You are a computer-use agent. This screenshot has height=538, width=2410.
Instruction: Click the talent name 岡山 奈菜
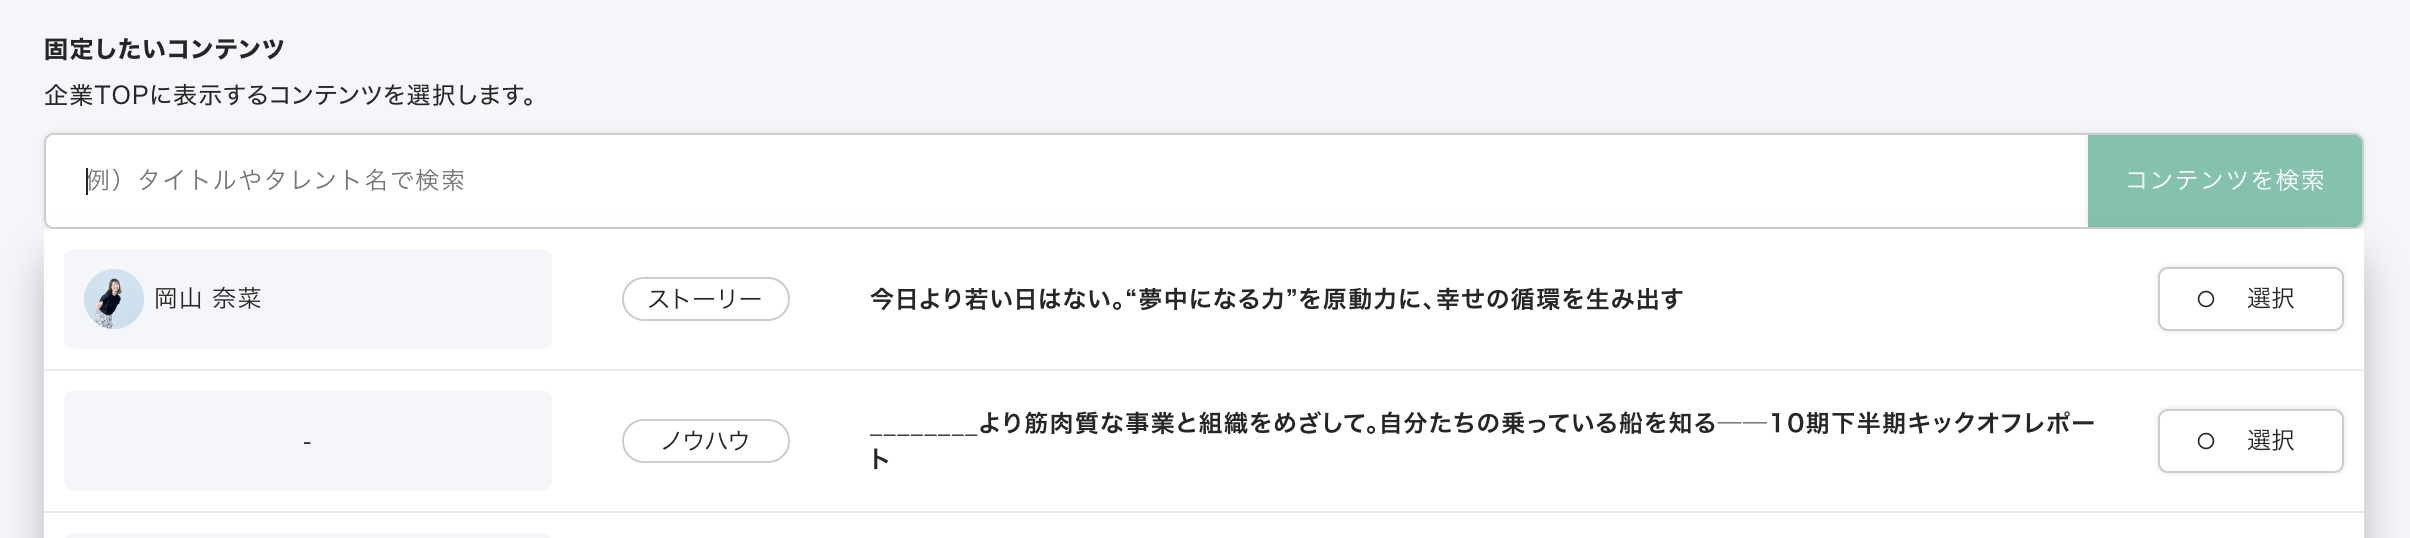[x=208, y=299]
